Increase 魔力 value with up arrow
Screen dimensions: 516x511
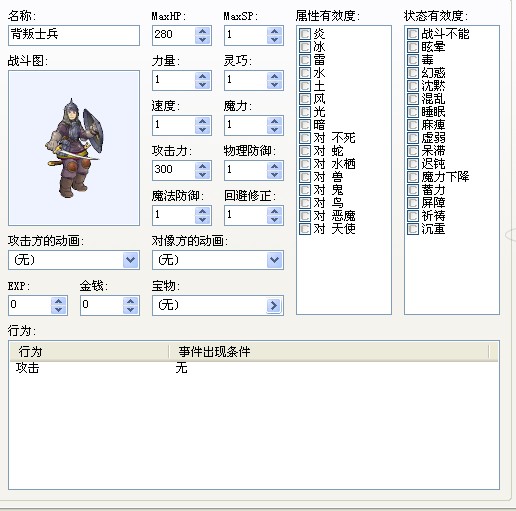pos(274,121)
